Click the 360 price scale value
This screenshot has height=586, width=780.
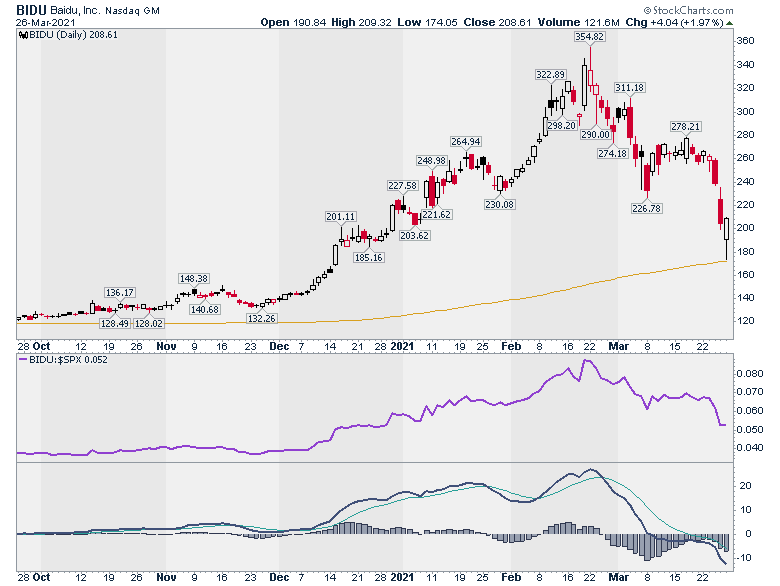click(x=745, y=41)
